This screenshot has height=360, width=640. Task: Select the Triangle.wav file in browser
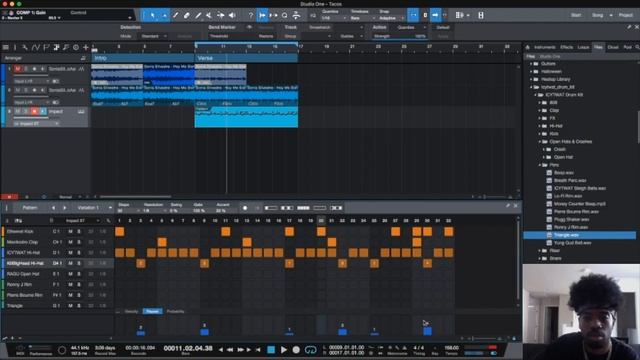coord(580,235)
